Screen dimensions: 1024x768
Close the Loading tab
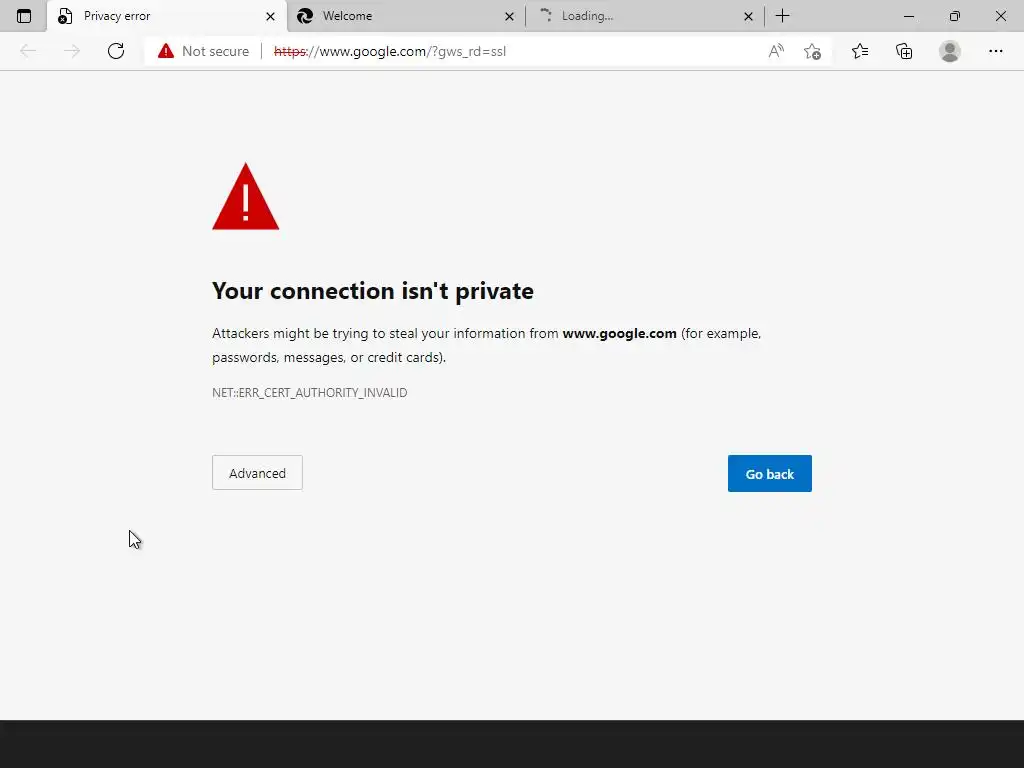[x=748, y=16]
